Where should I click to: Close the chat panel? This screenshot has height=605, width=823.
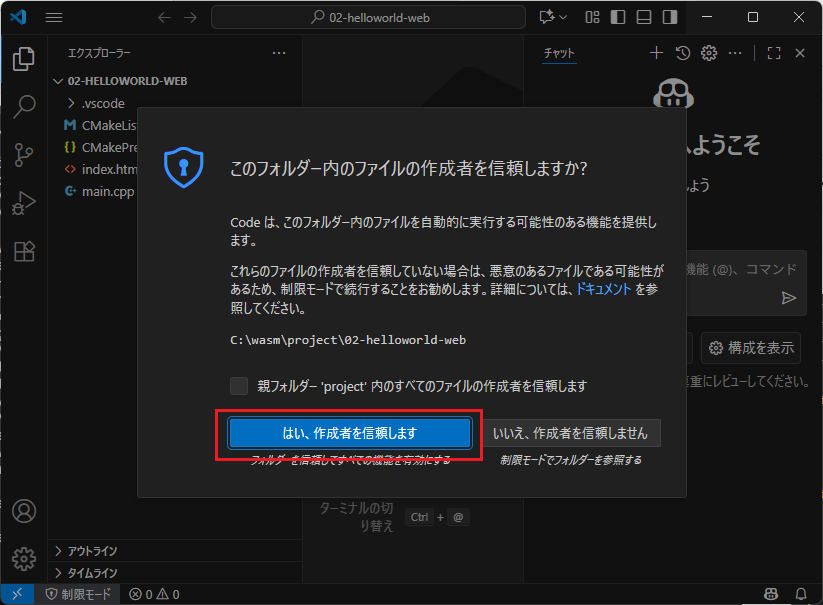click(800, 53)
